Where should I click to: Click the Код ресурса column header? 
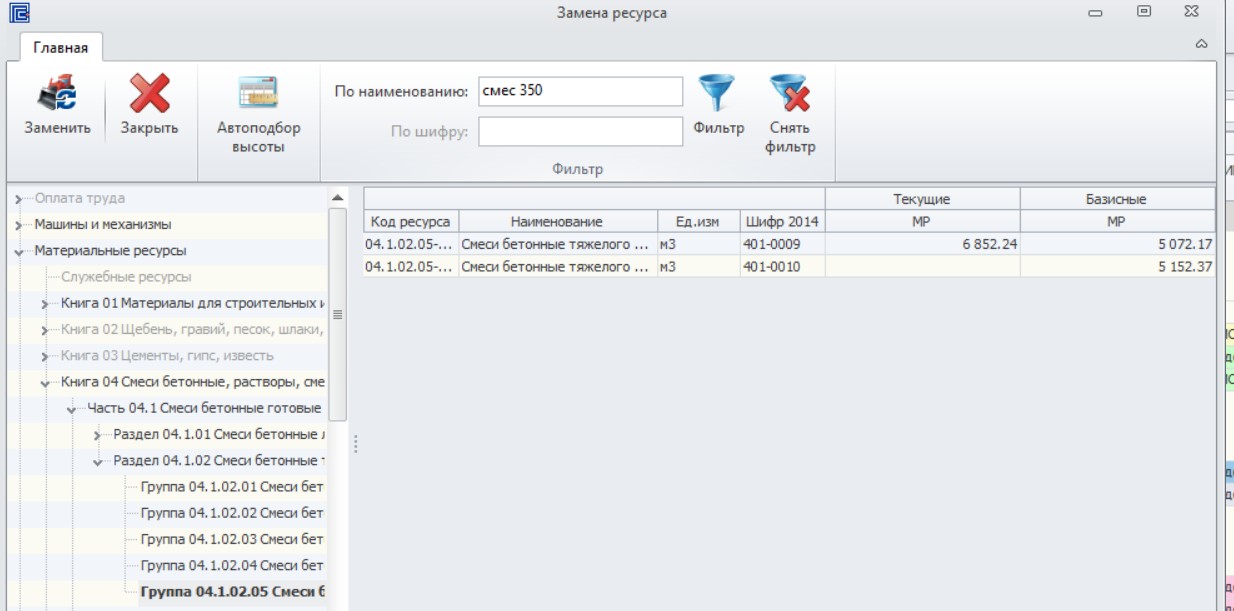click(x=410, y=222)
